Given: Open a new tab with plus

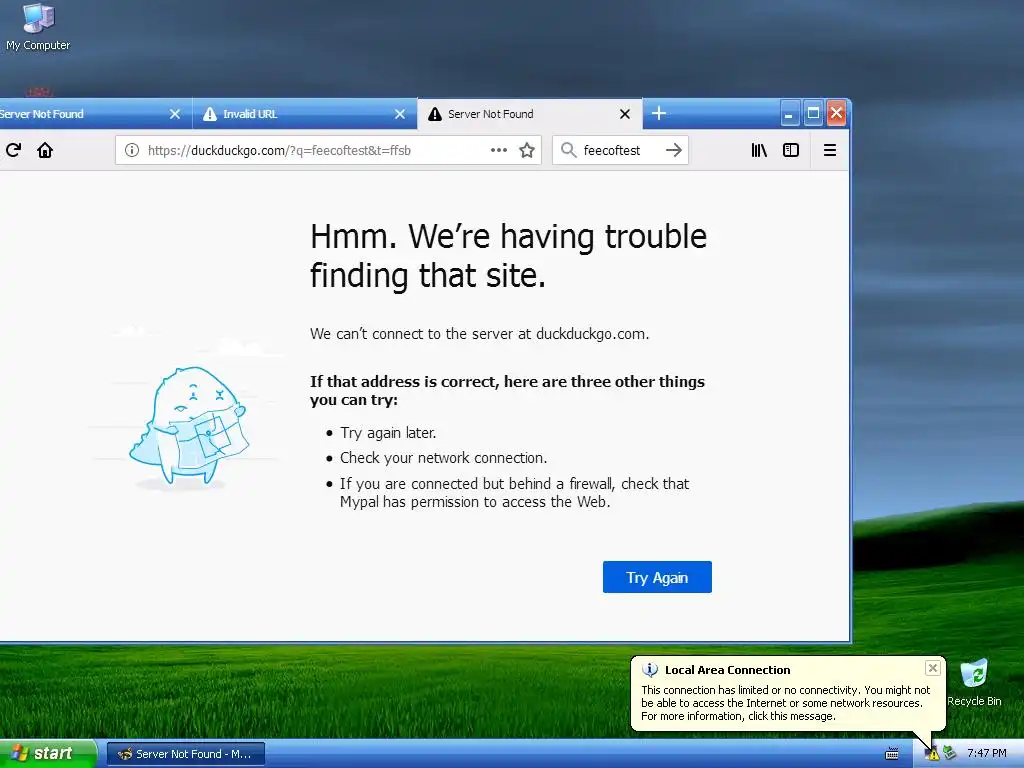Looking at the screenshot, I should tap(659, 114).
